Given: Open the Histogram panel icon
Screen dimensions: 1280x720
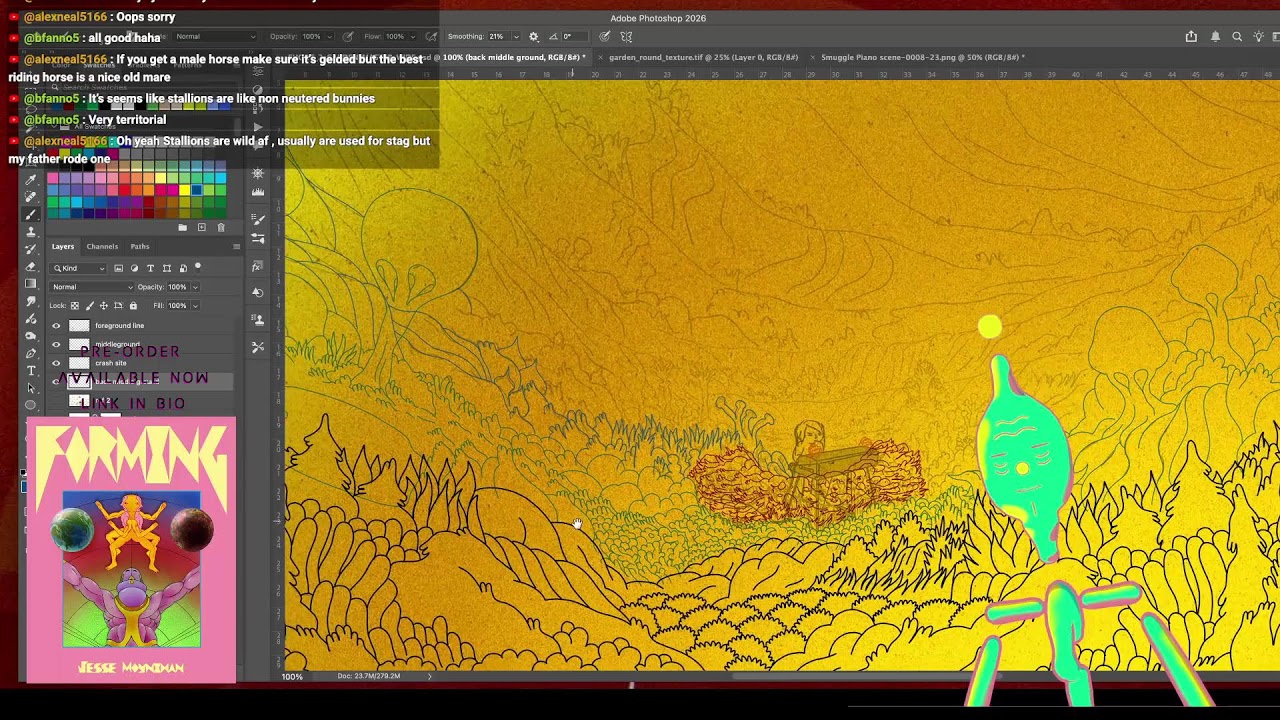Looking at the screenshot, I should coord(258,192).
